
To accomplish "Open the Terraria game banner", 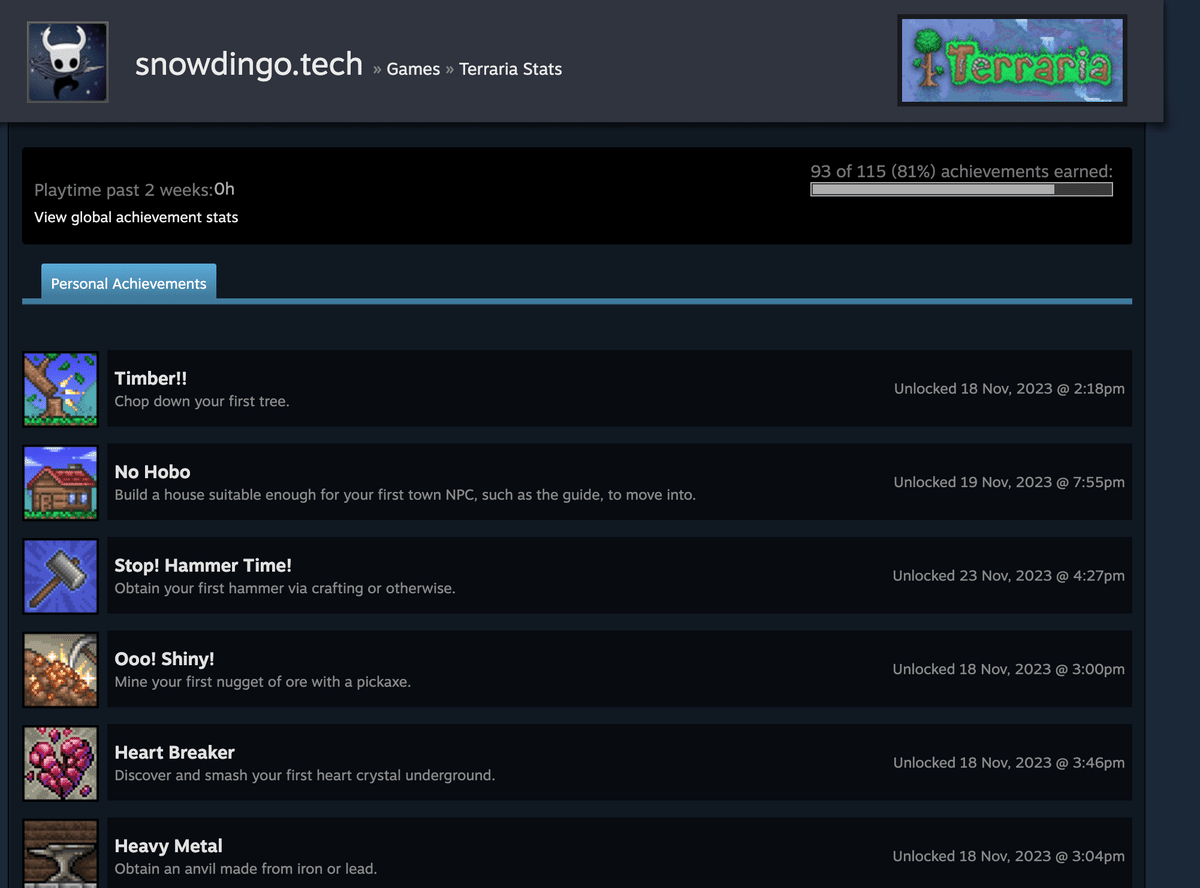I will [1011, 62].
